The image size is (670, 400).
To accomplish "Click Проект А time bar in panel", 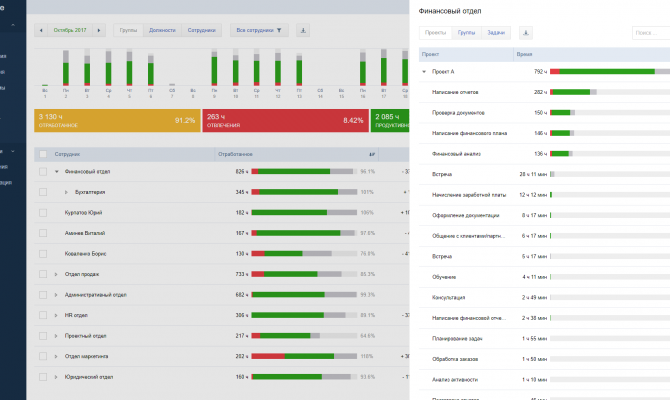I will point(610,72).
